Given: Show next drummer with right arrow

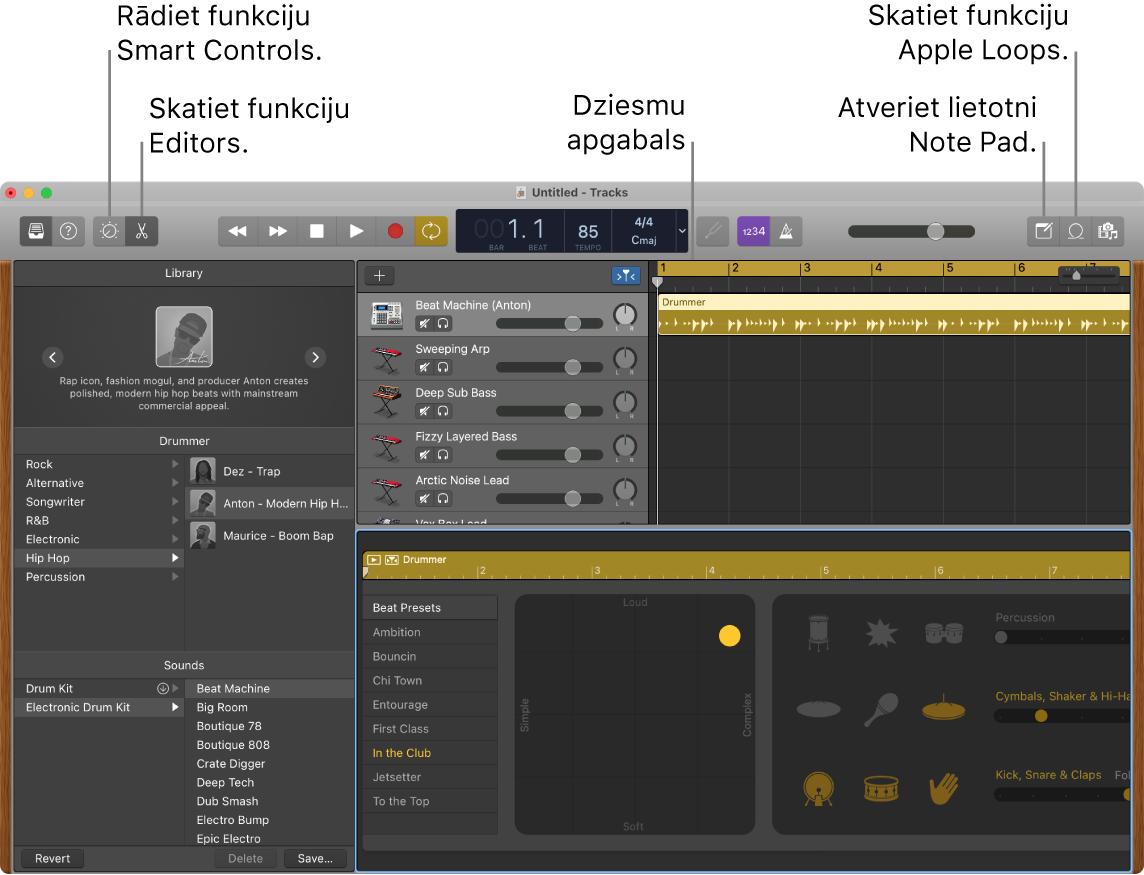Looking at the screenshot, I should coord(315,358).
